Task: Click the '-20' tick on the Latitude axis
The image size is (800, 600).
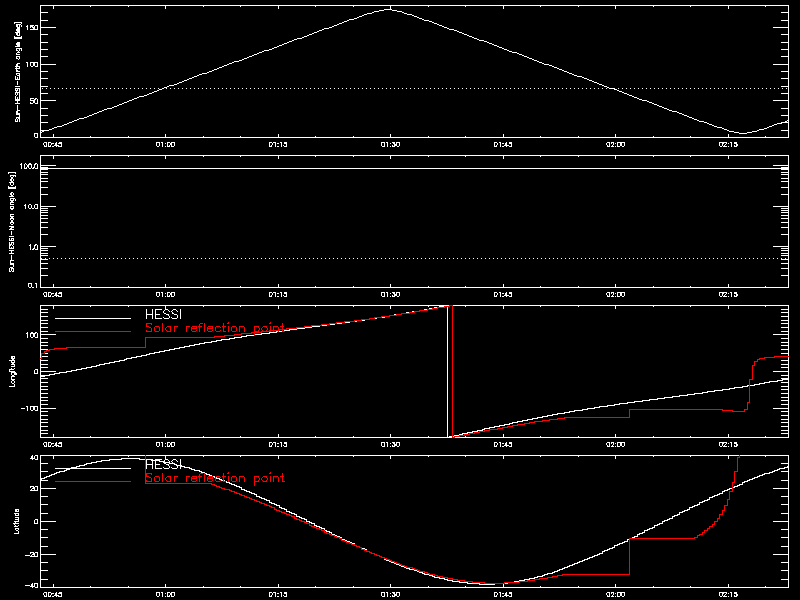Action: pyautogui.click(x=32, y=554)
